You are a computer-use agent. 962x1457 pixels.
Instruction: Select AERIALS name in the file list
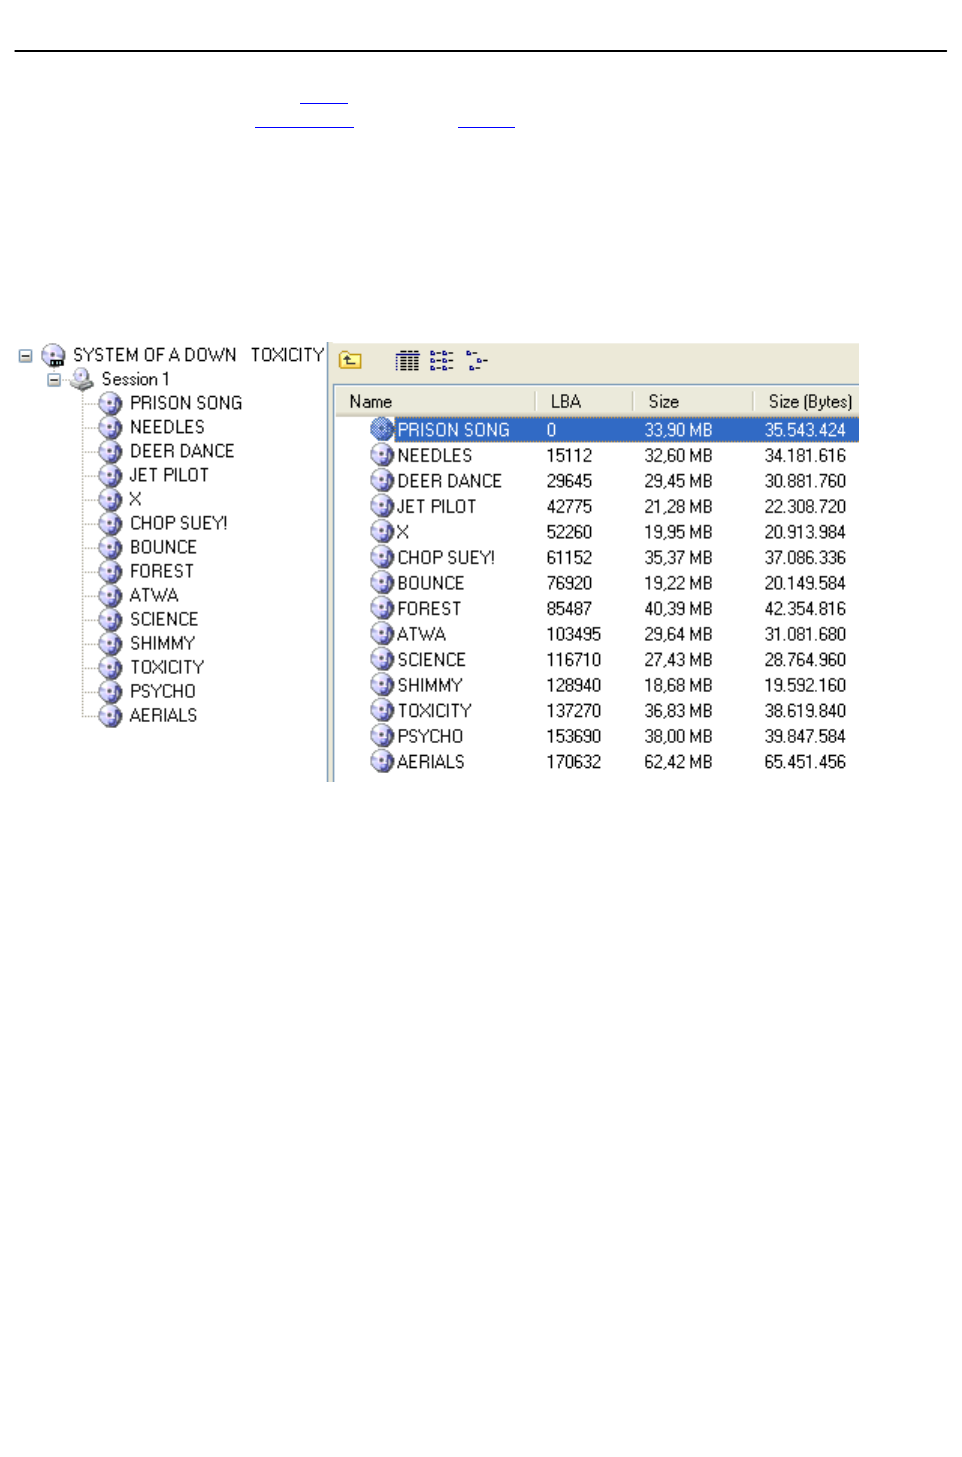431,761
